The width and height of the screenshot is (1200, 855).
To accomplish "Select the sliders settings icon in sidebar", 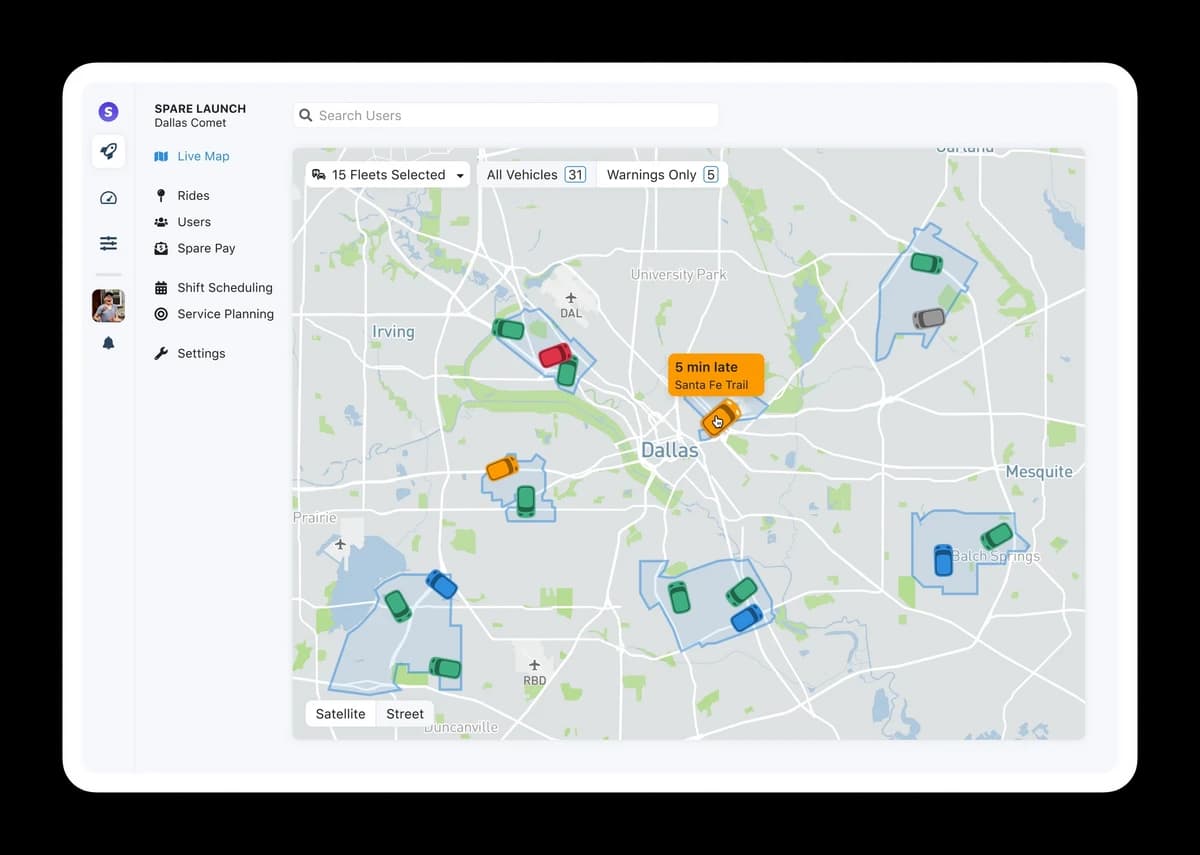I will coord(108,243).
